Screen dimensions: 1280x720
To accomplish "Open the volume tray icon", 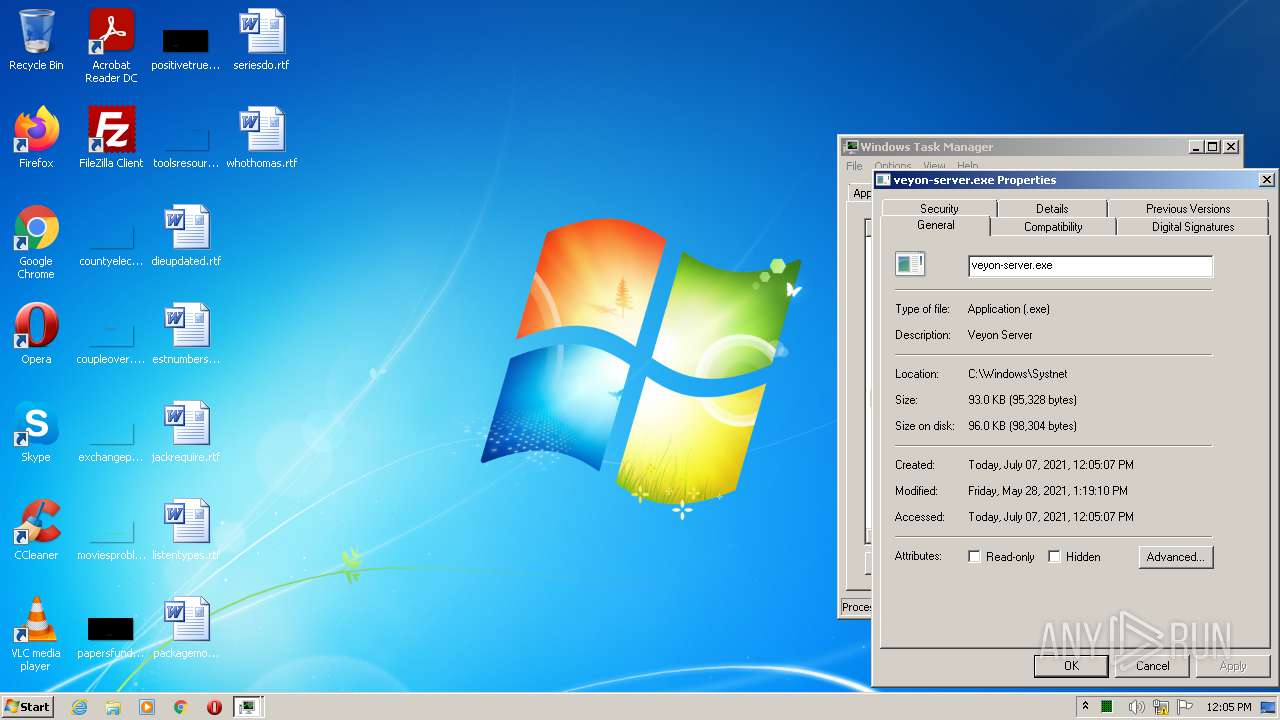I will point(1136,707).
